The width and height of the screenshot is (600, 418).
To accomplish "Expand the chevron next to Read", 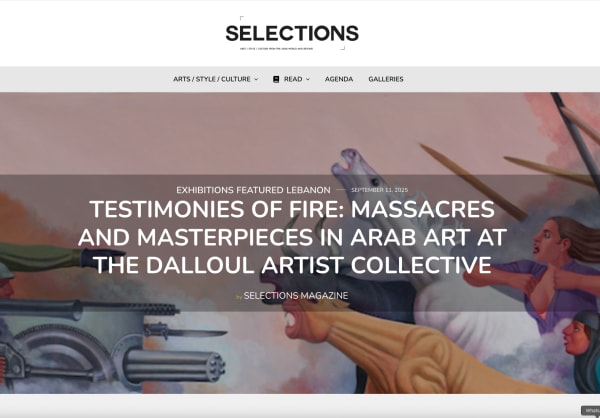I will point(308,79).
